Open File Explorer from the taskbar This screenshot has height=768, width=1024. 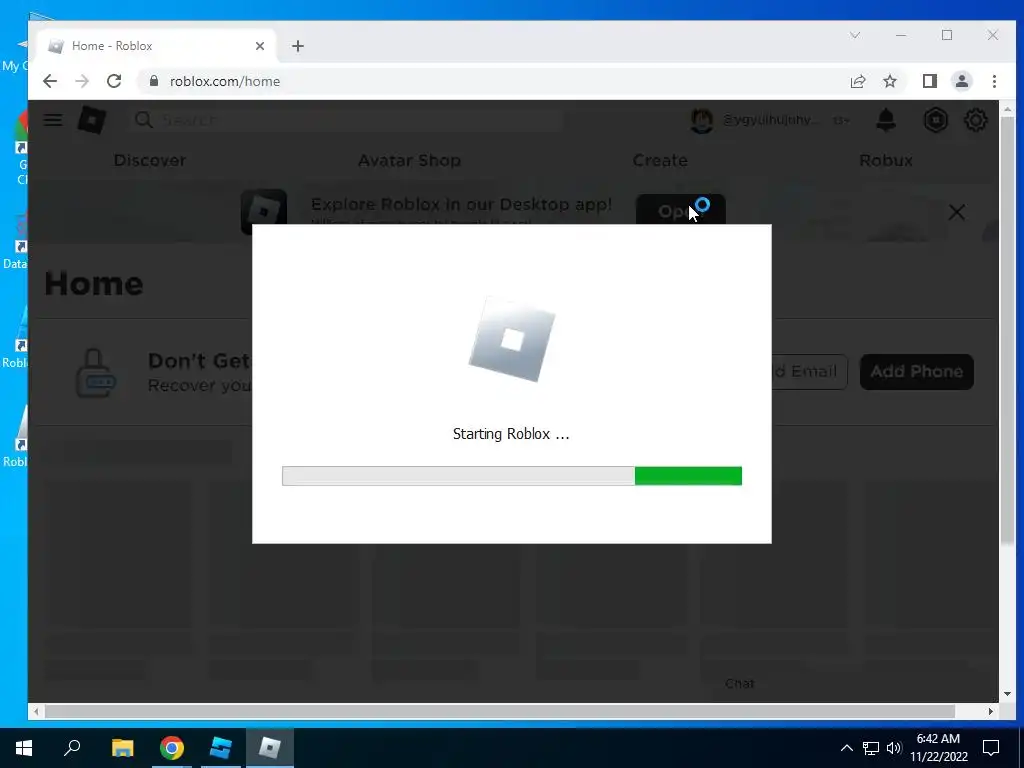[122, 748]
